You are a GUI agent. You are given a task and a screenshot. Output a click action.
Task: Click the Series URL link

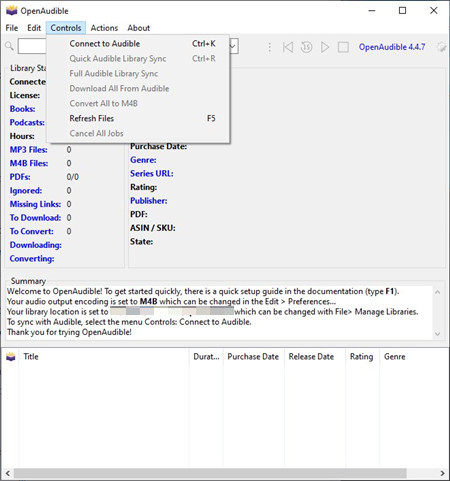coord(152,174)
